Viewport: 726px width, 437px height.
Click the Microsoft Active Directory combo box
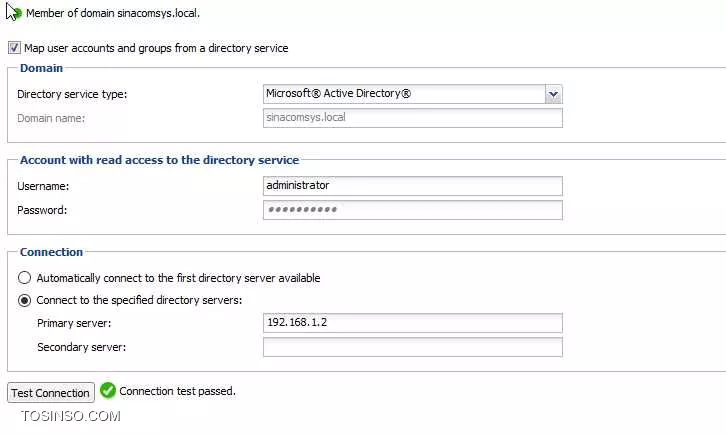tap(413, 94)
